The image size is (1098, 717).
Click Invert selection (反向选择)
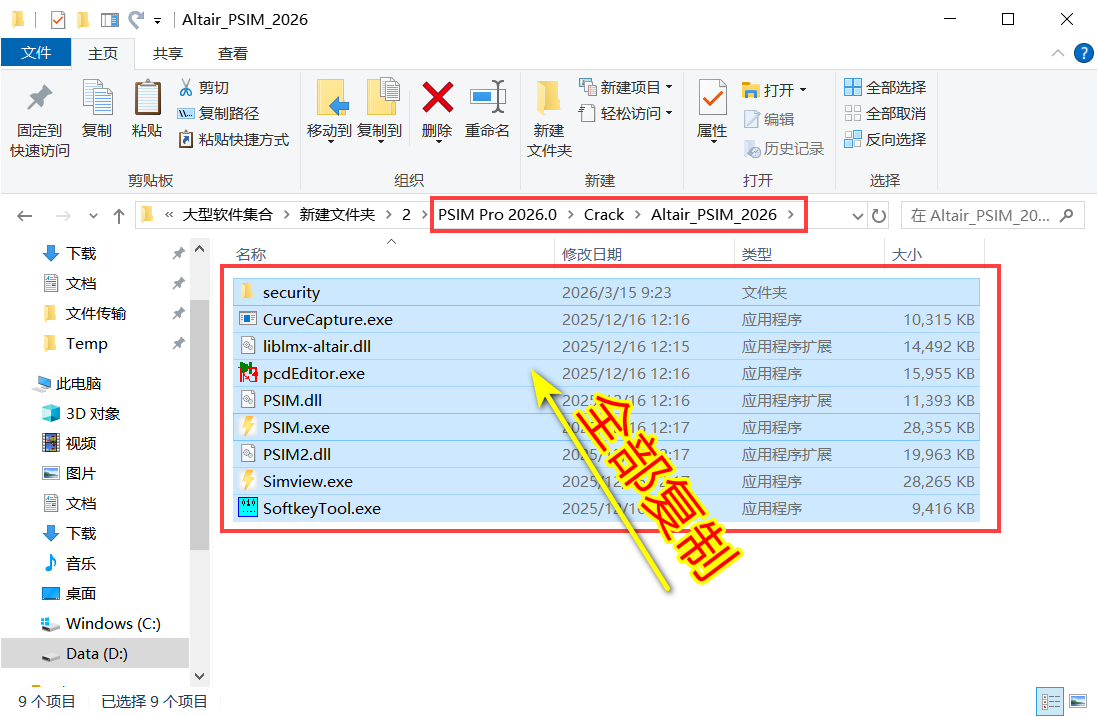[885, 139]
